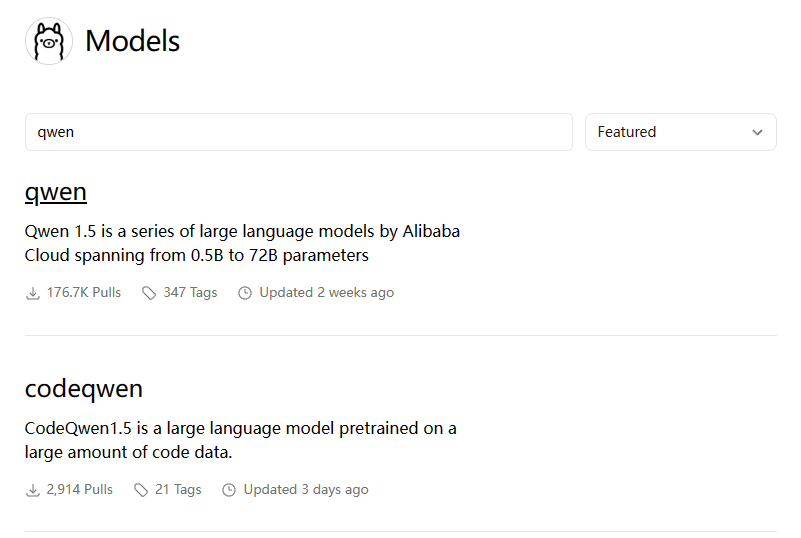Screen dimensions: 801x538
Task: Click the tag icon beside 21 Tags
Action: (x=141, y=490)
